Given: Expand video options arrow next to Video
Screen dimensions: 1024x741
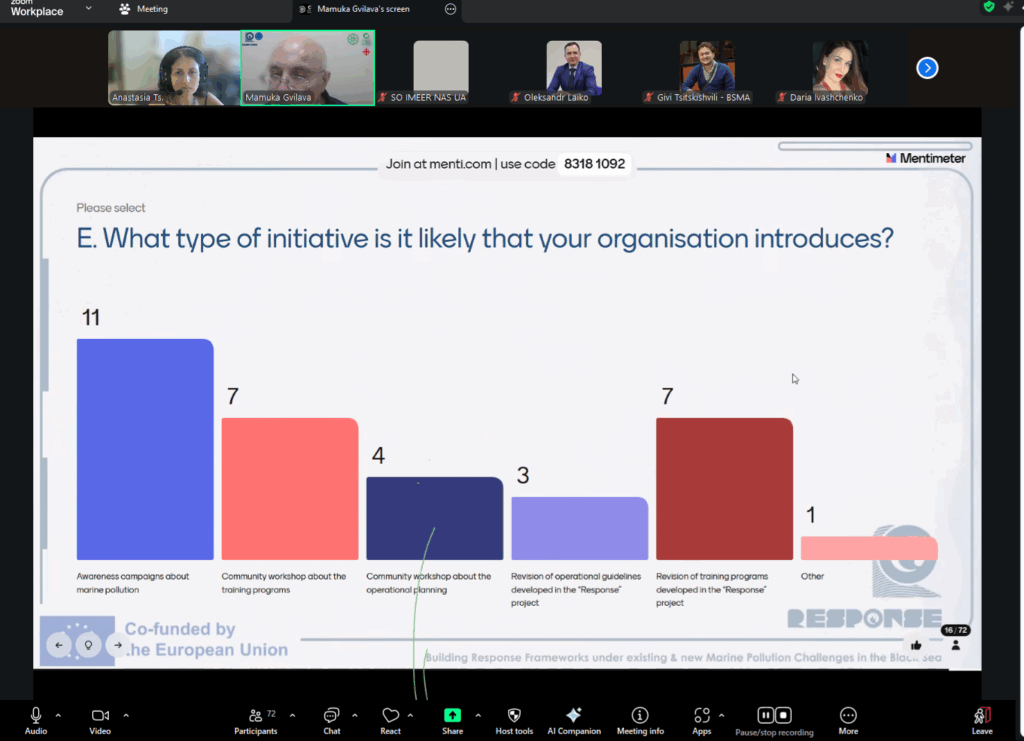Looking at the screenshot, I should pos(126,715).
